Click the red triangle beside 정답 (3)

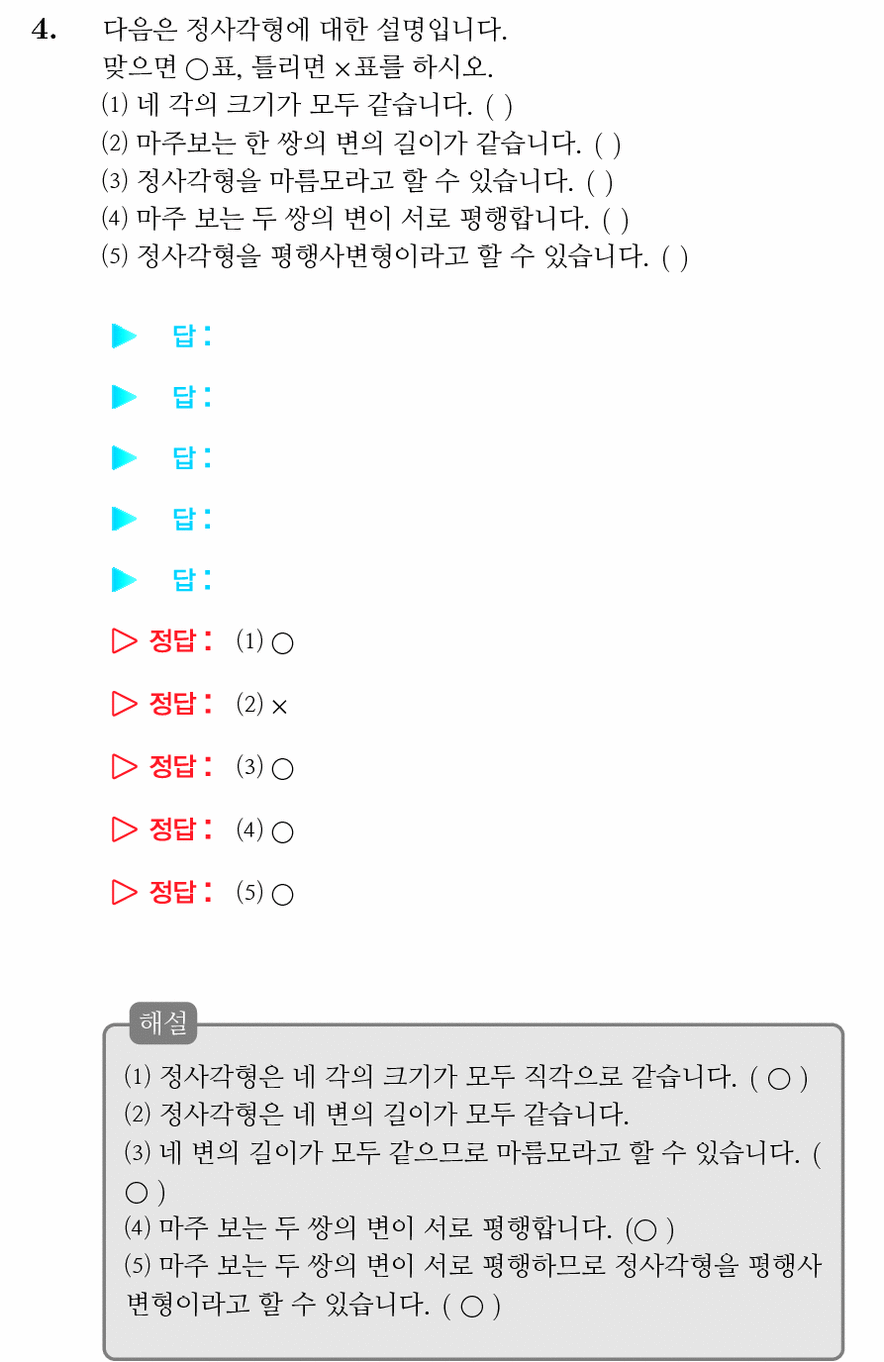pyautogui.click(x=124, y=767)
